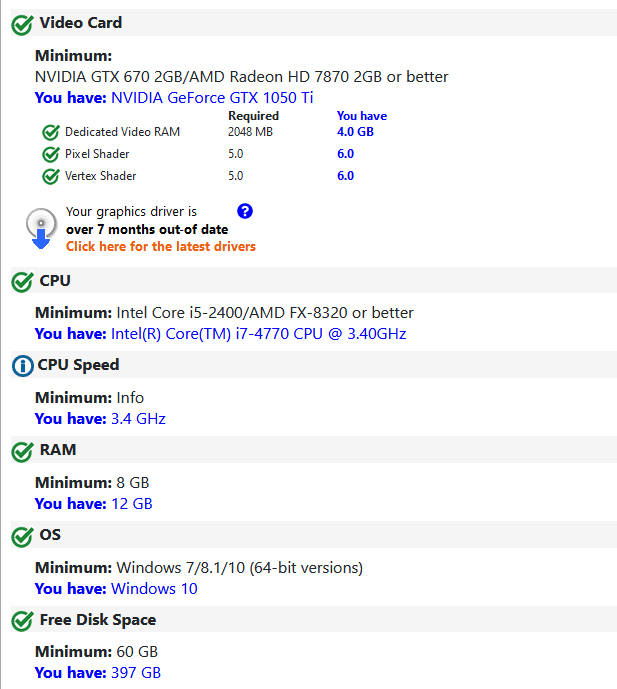Screen dimensions: 617x689
Task: Click the Pixel Shader checkmark icon
Action: tap(51, 154)
